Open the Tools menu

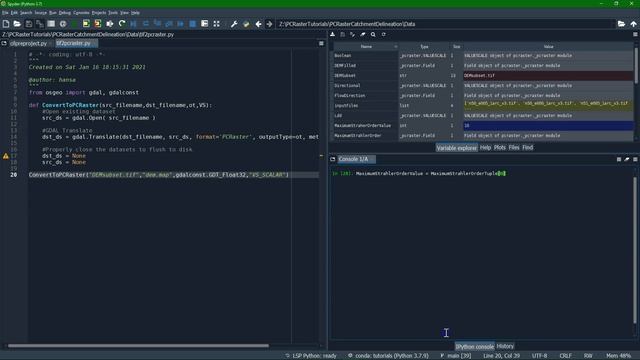coord(113,13)
